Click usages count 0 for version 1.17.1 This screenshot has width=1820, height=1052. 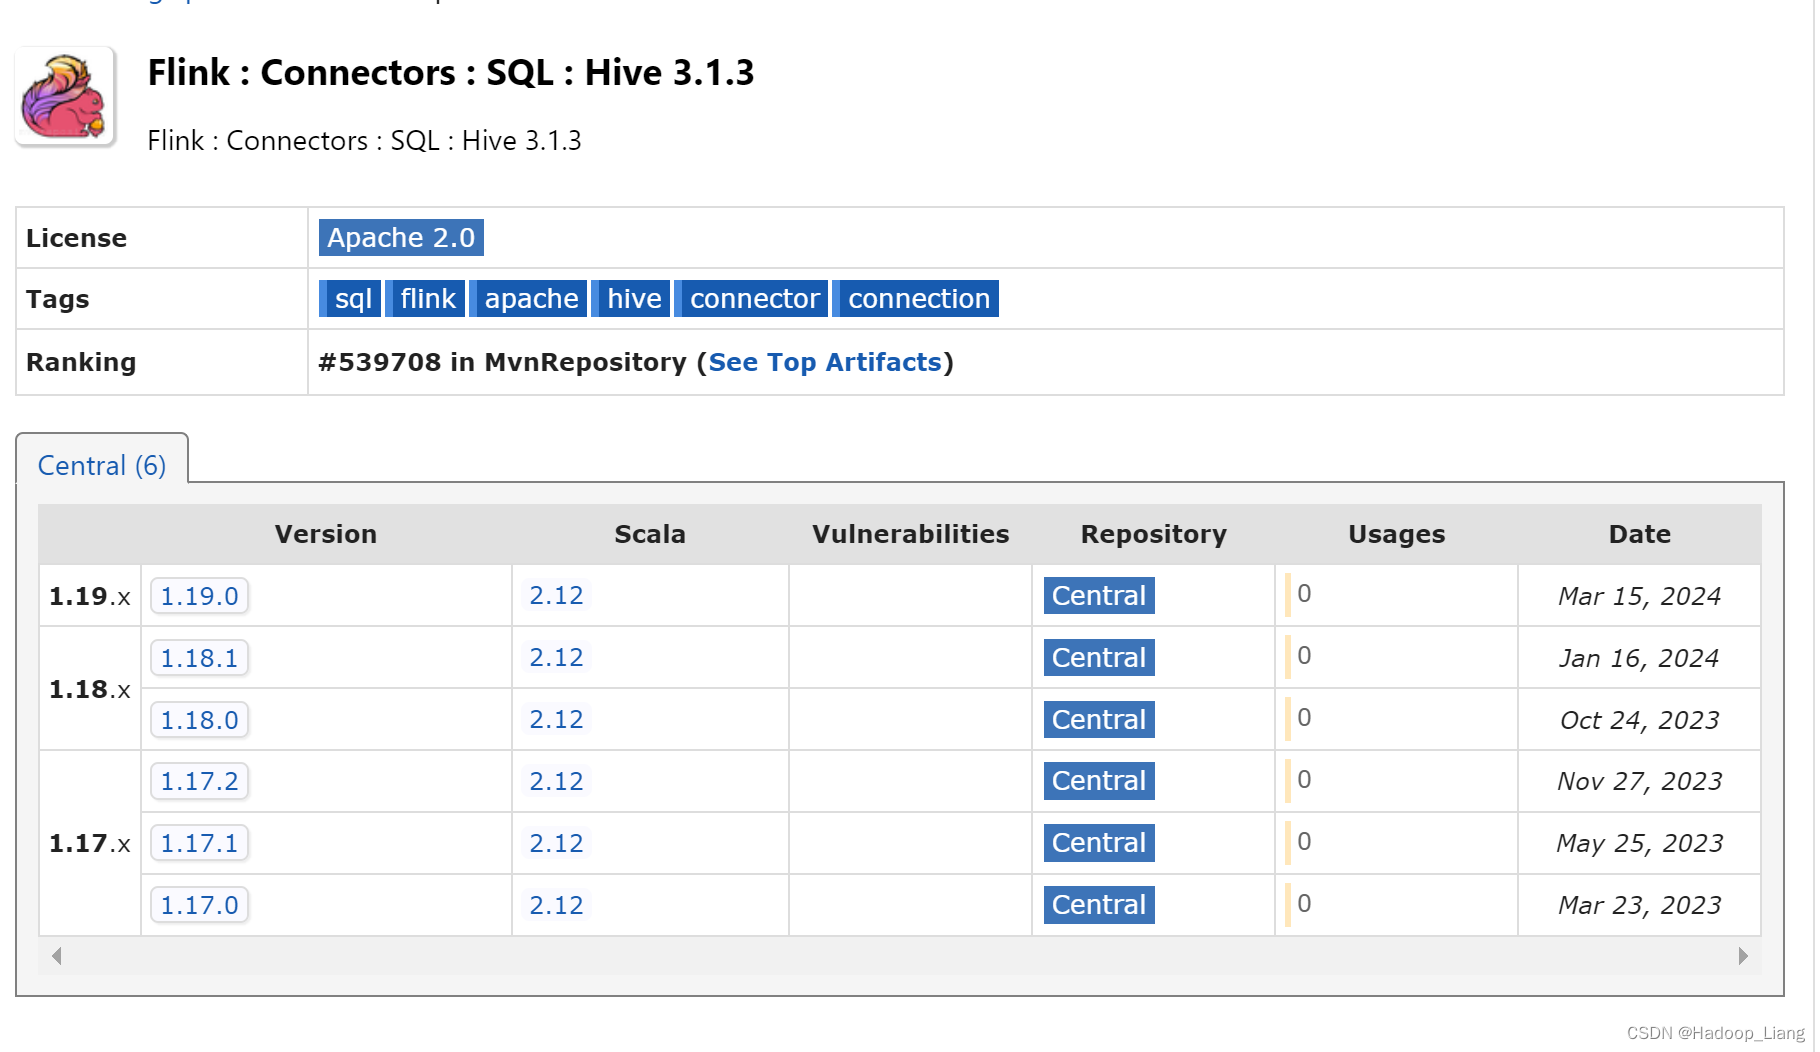(x=1304, y=842)
